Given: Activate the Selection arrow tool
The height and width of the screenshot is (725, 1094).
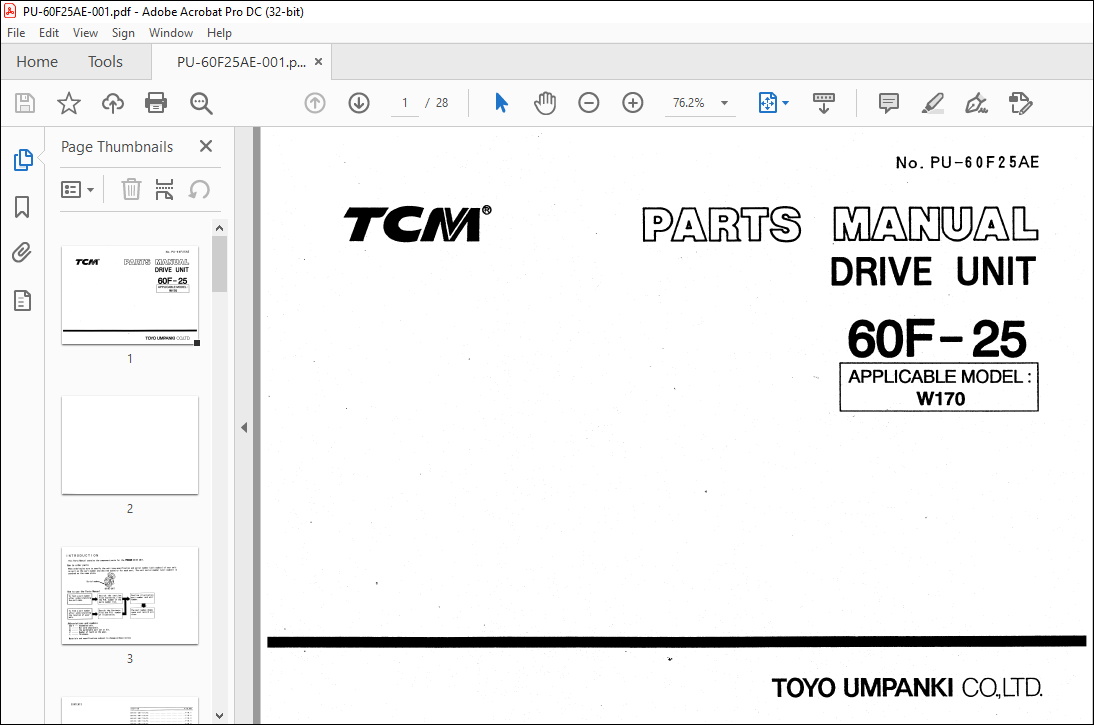Looking at the screenshot, I should (501, 103).
